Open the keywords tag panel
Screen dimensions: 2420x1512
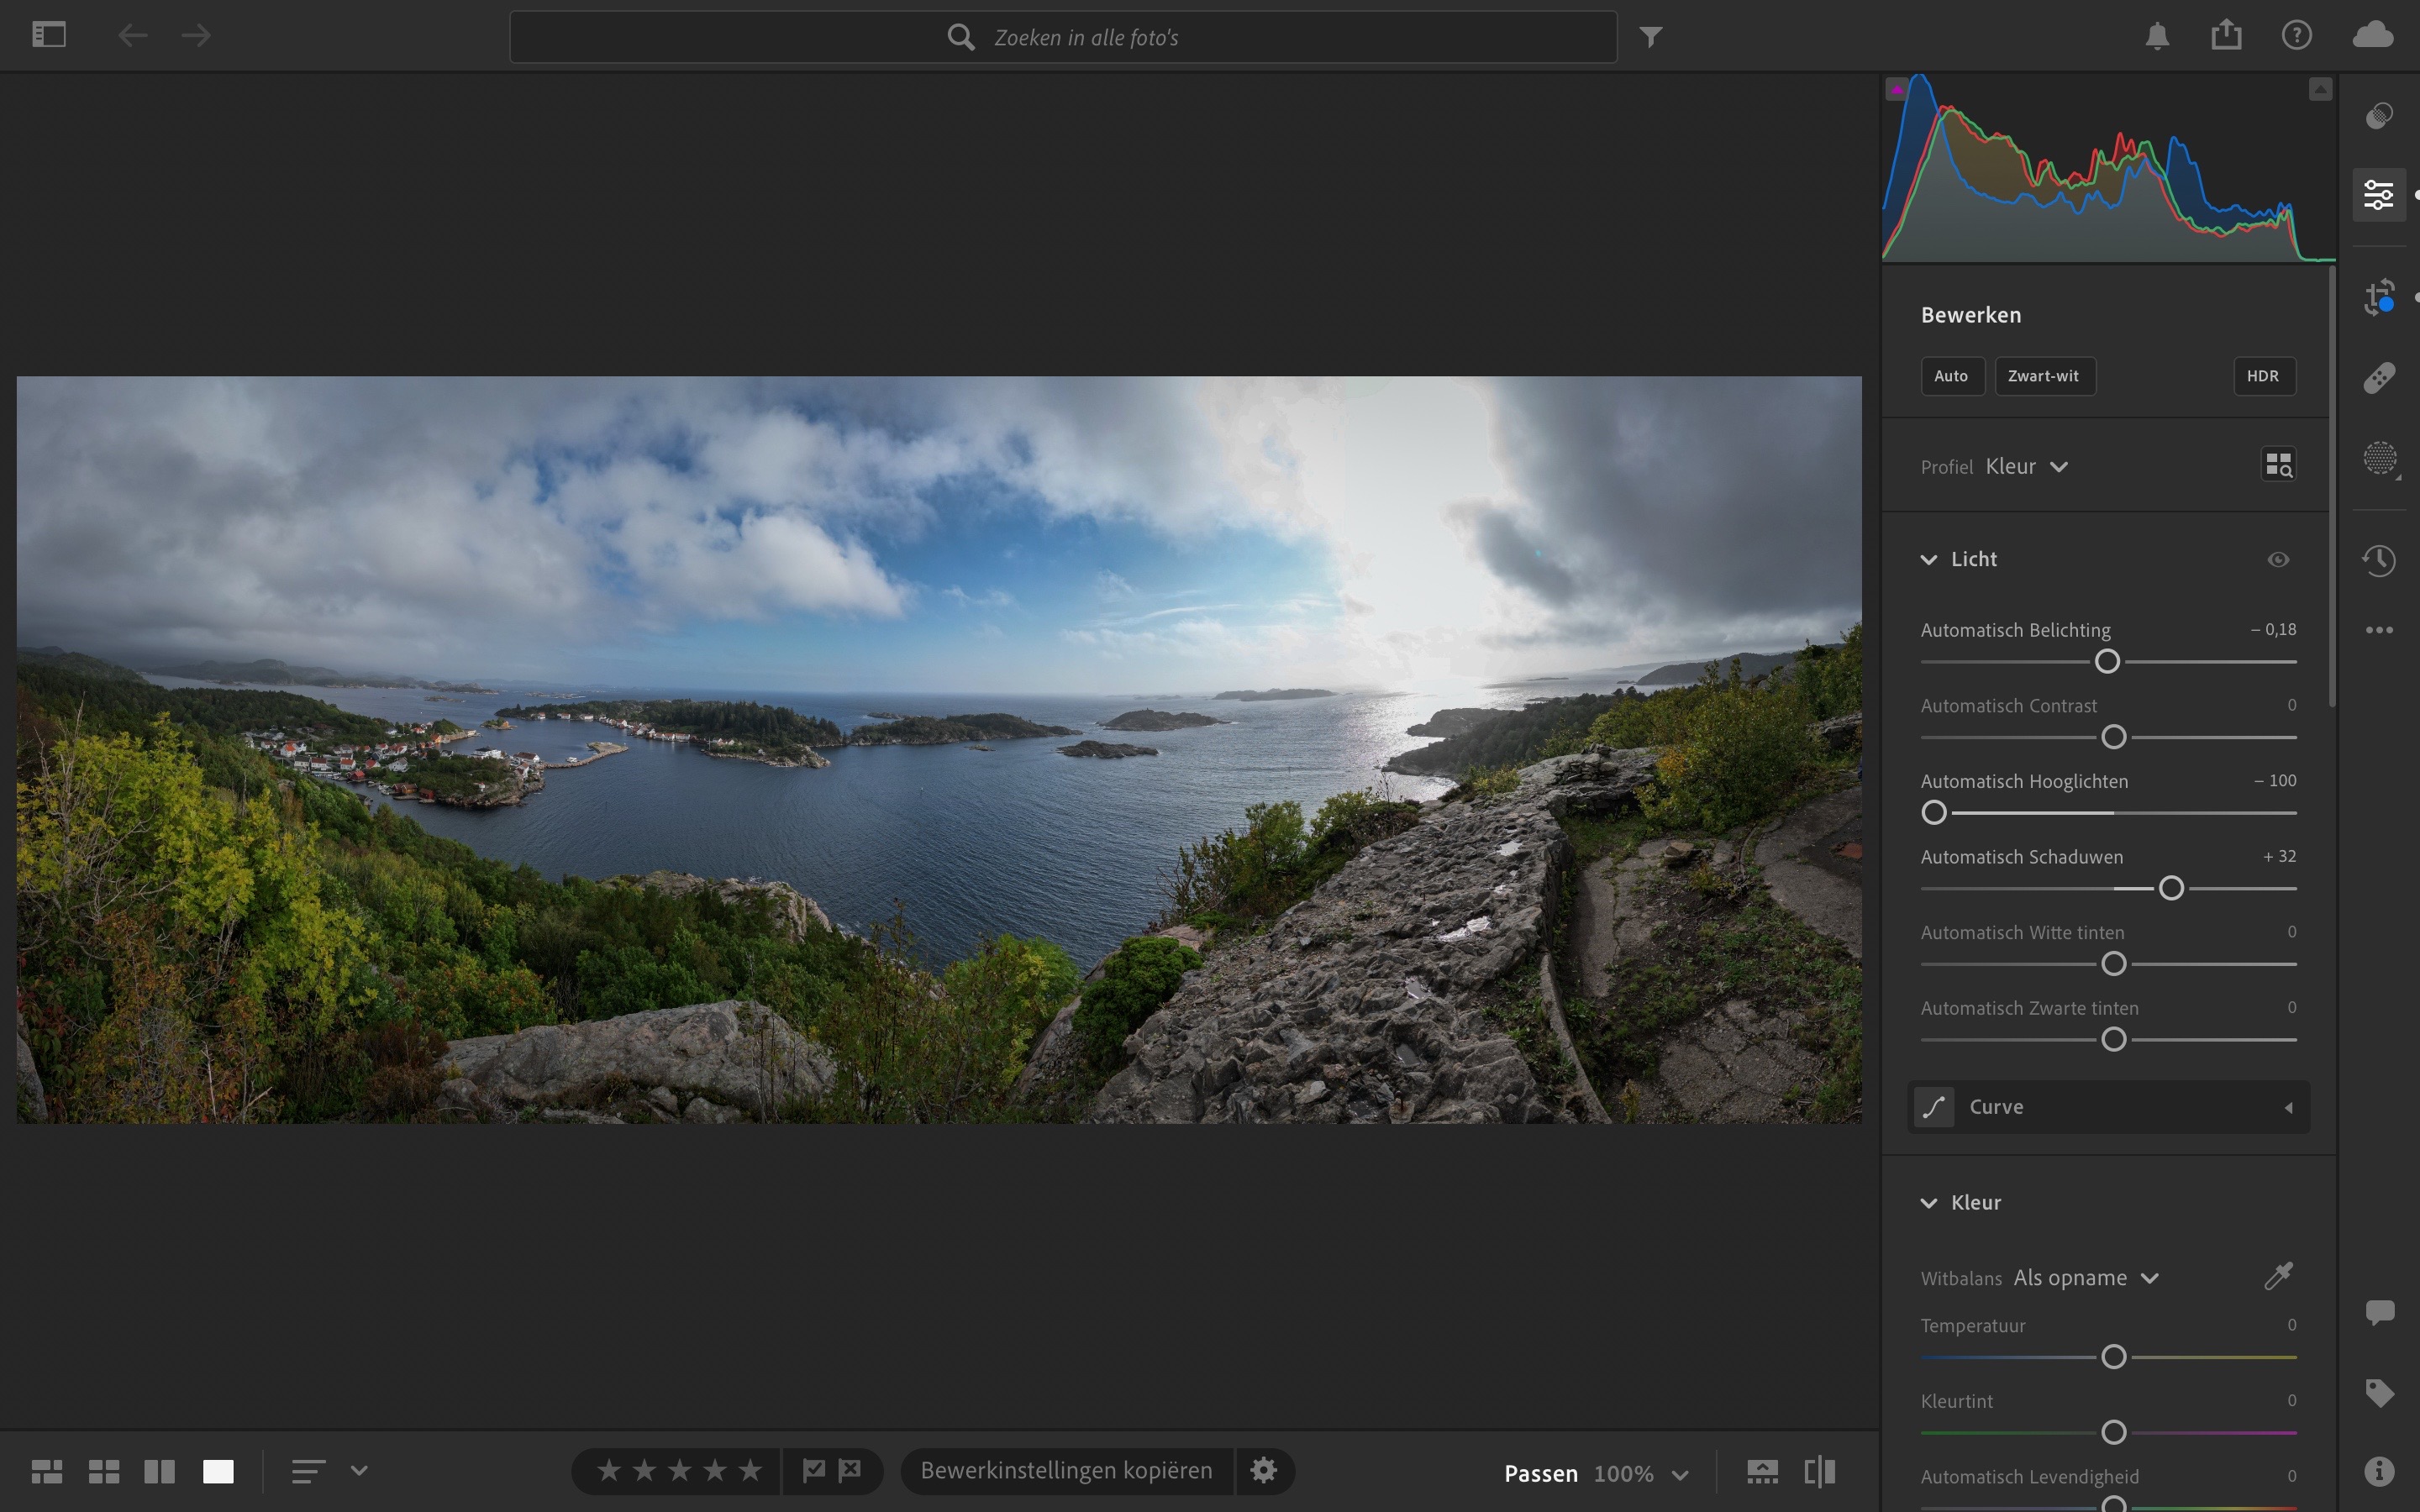coord(2379,1392)
